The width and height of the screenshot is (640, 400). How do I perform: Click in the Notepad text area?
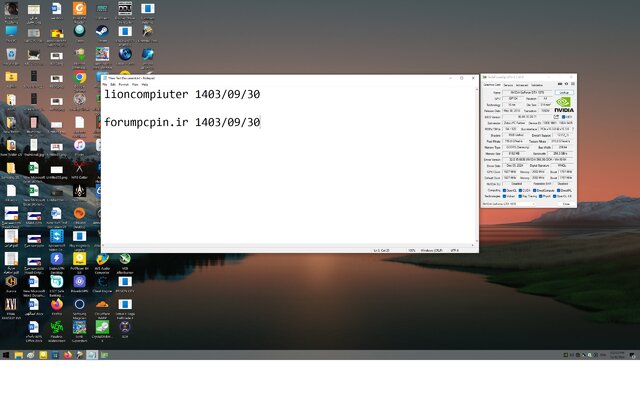[x=290, y=190]
